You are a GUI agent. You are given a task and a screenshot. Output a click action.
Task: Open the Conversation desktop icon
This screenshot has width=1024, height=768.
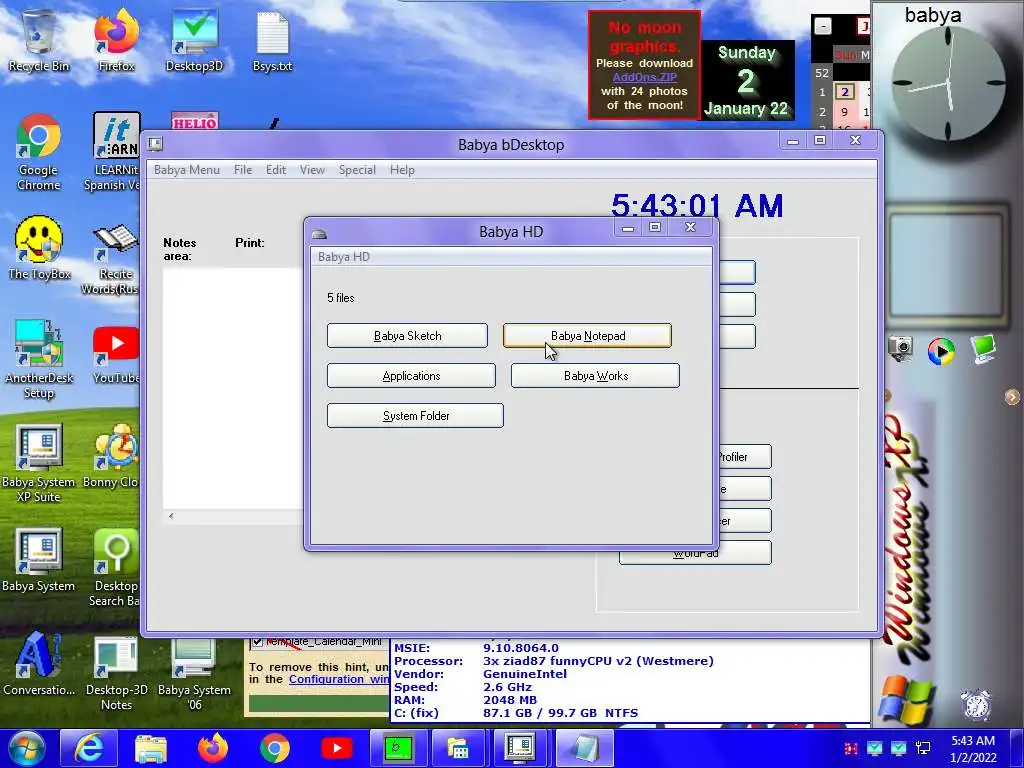(x=39, y=664)
